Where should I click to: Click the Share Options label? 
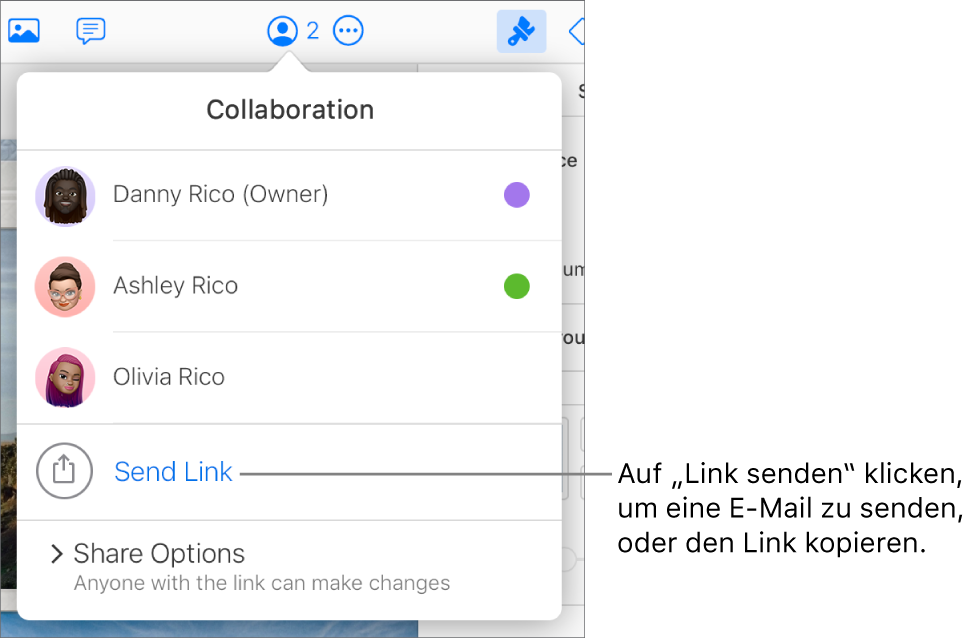click(x=159, y=553)
